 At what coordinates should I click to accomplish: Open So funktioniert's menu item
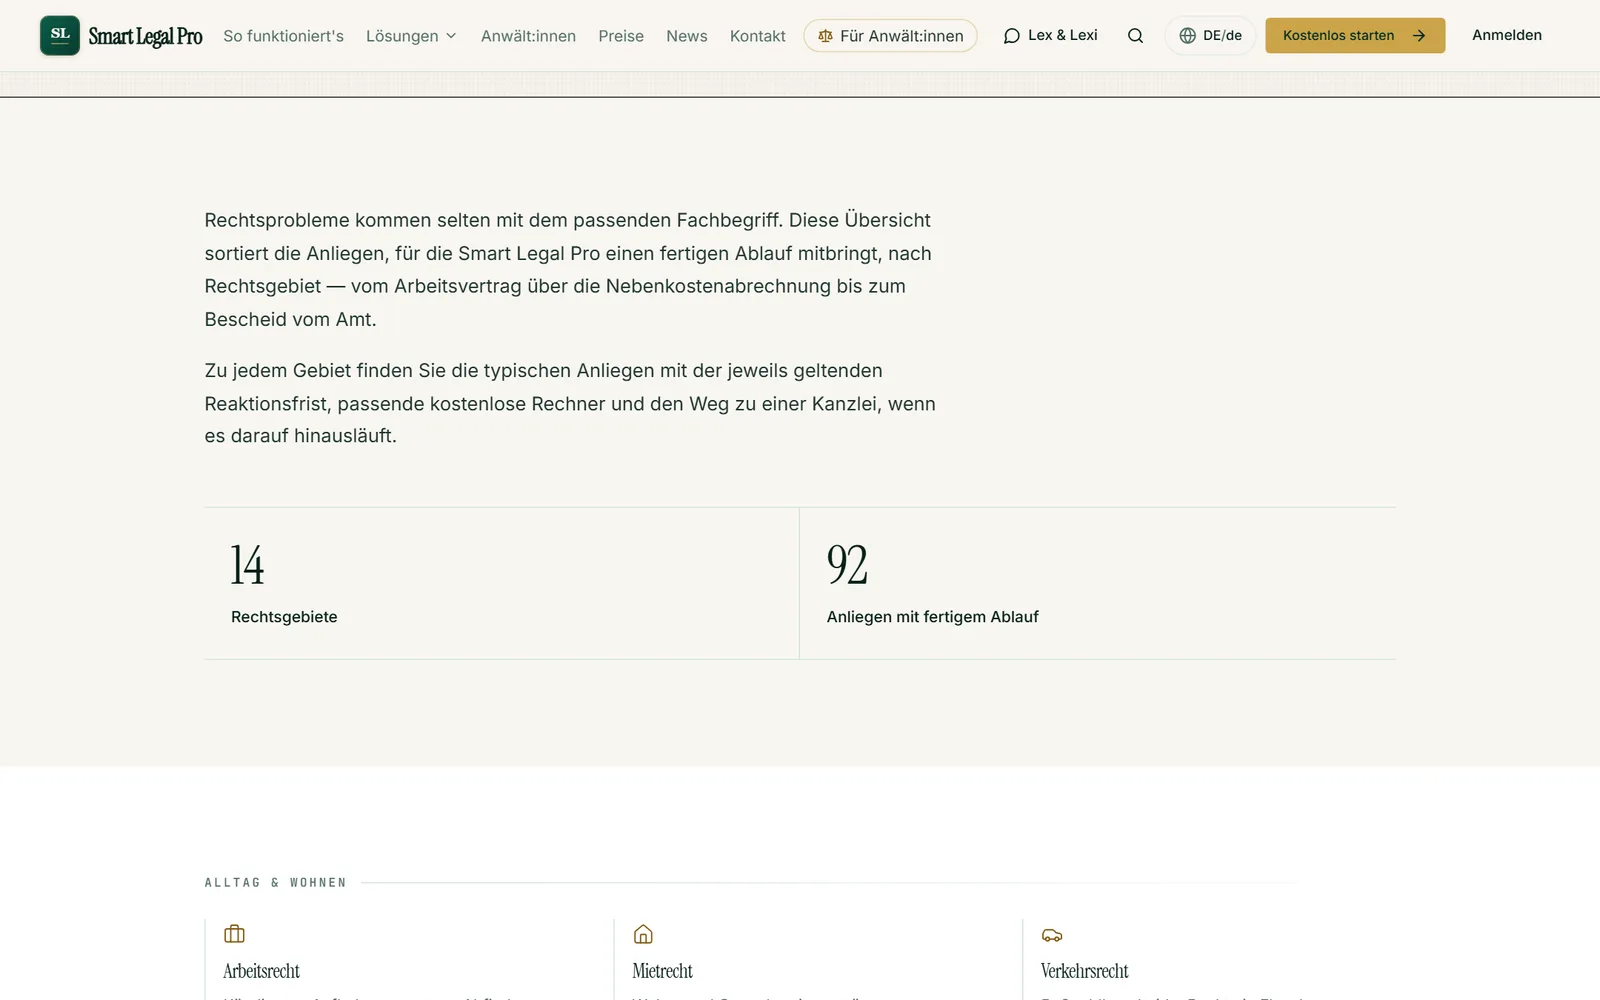click(x=283, y=36)
